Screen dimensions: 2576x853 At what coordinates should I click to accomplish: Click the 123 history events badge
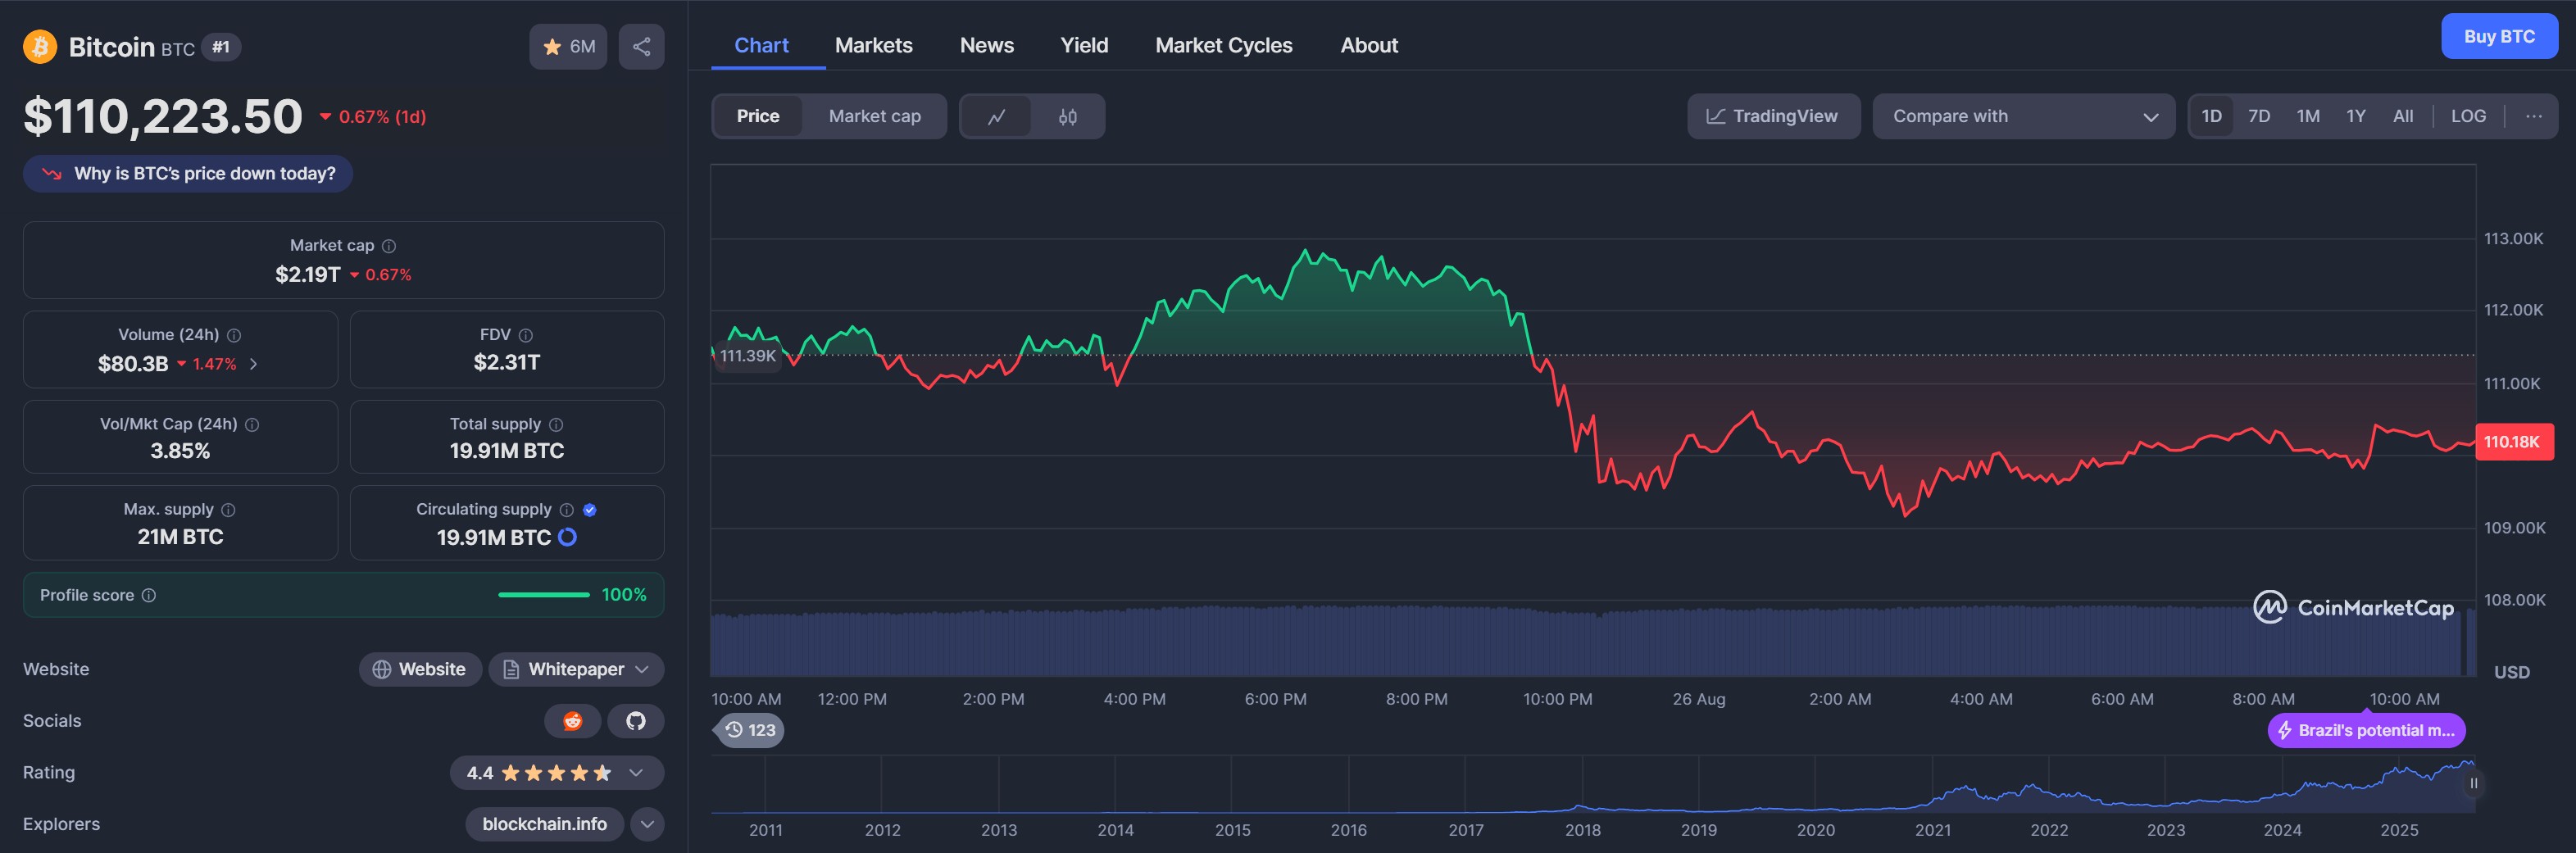pyautogui.click(x=750, y=730)
